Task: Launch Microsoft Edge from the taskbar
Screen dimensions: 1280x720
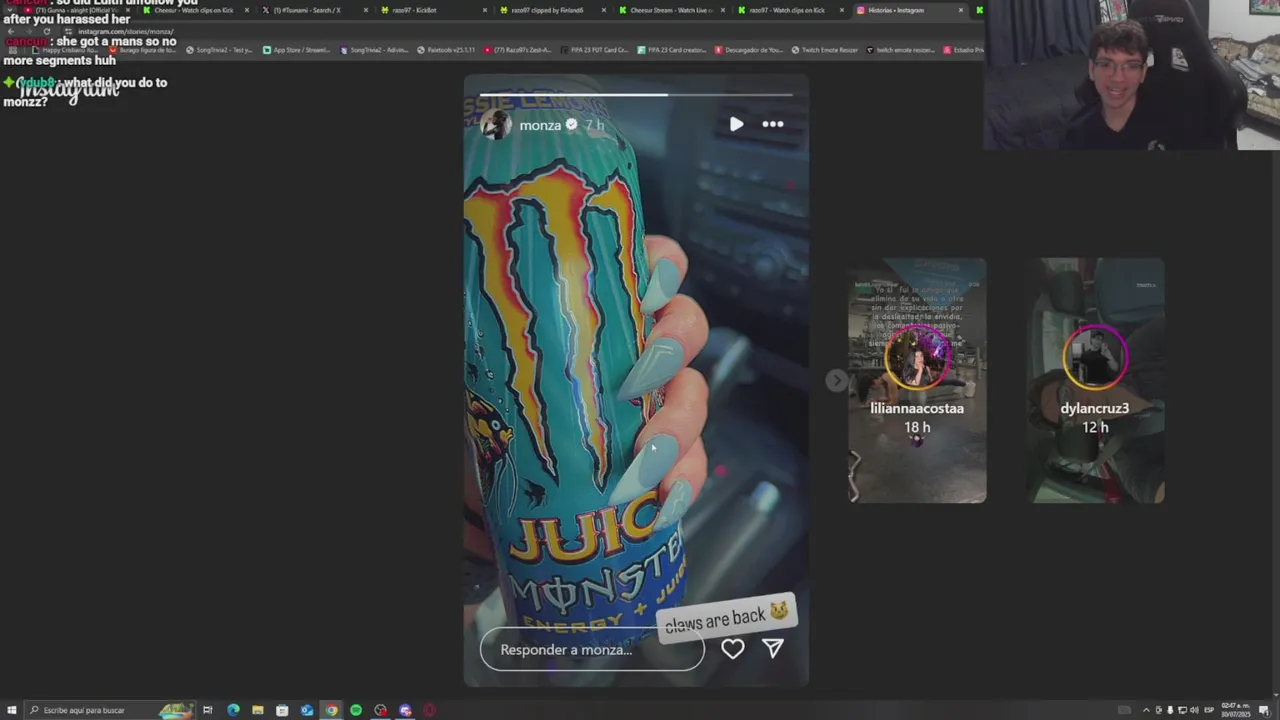Action: click(x=233, y=710)
